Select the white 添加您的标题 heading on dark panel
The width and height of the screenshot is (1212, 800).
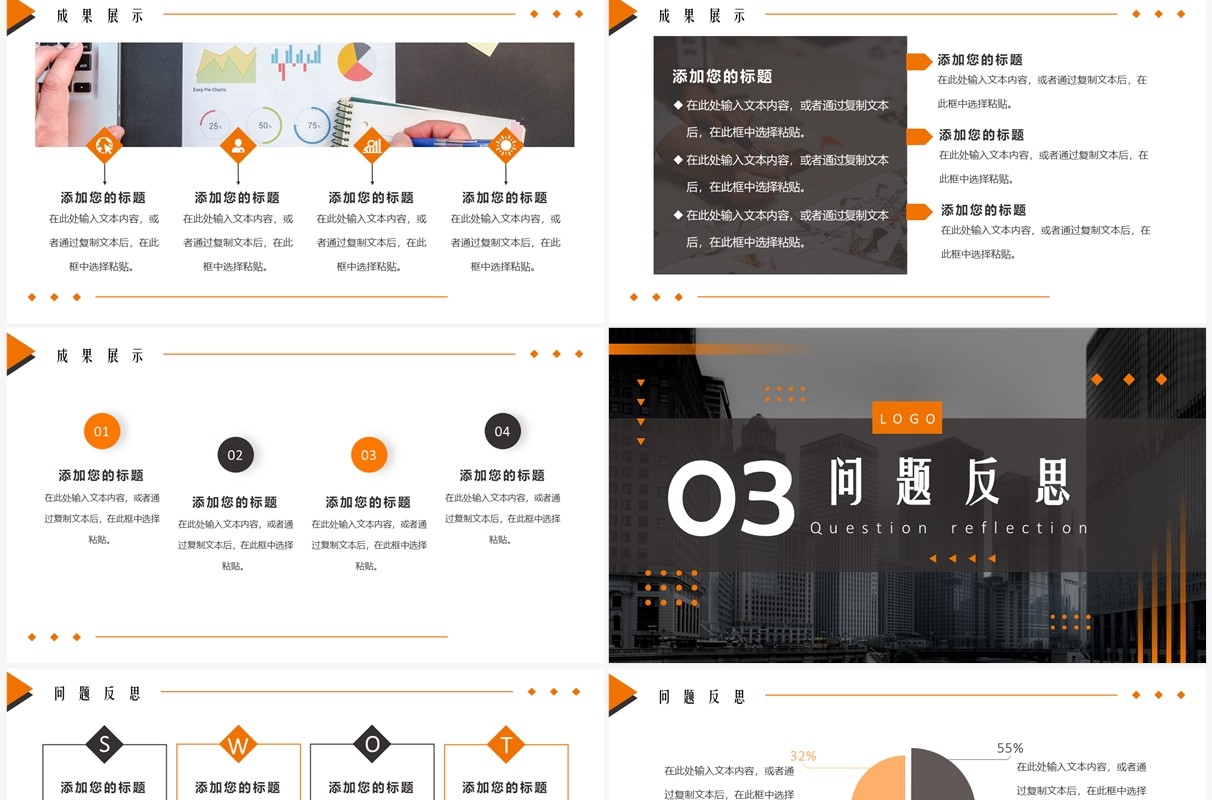click(x=722, y=77)
